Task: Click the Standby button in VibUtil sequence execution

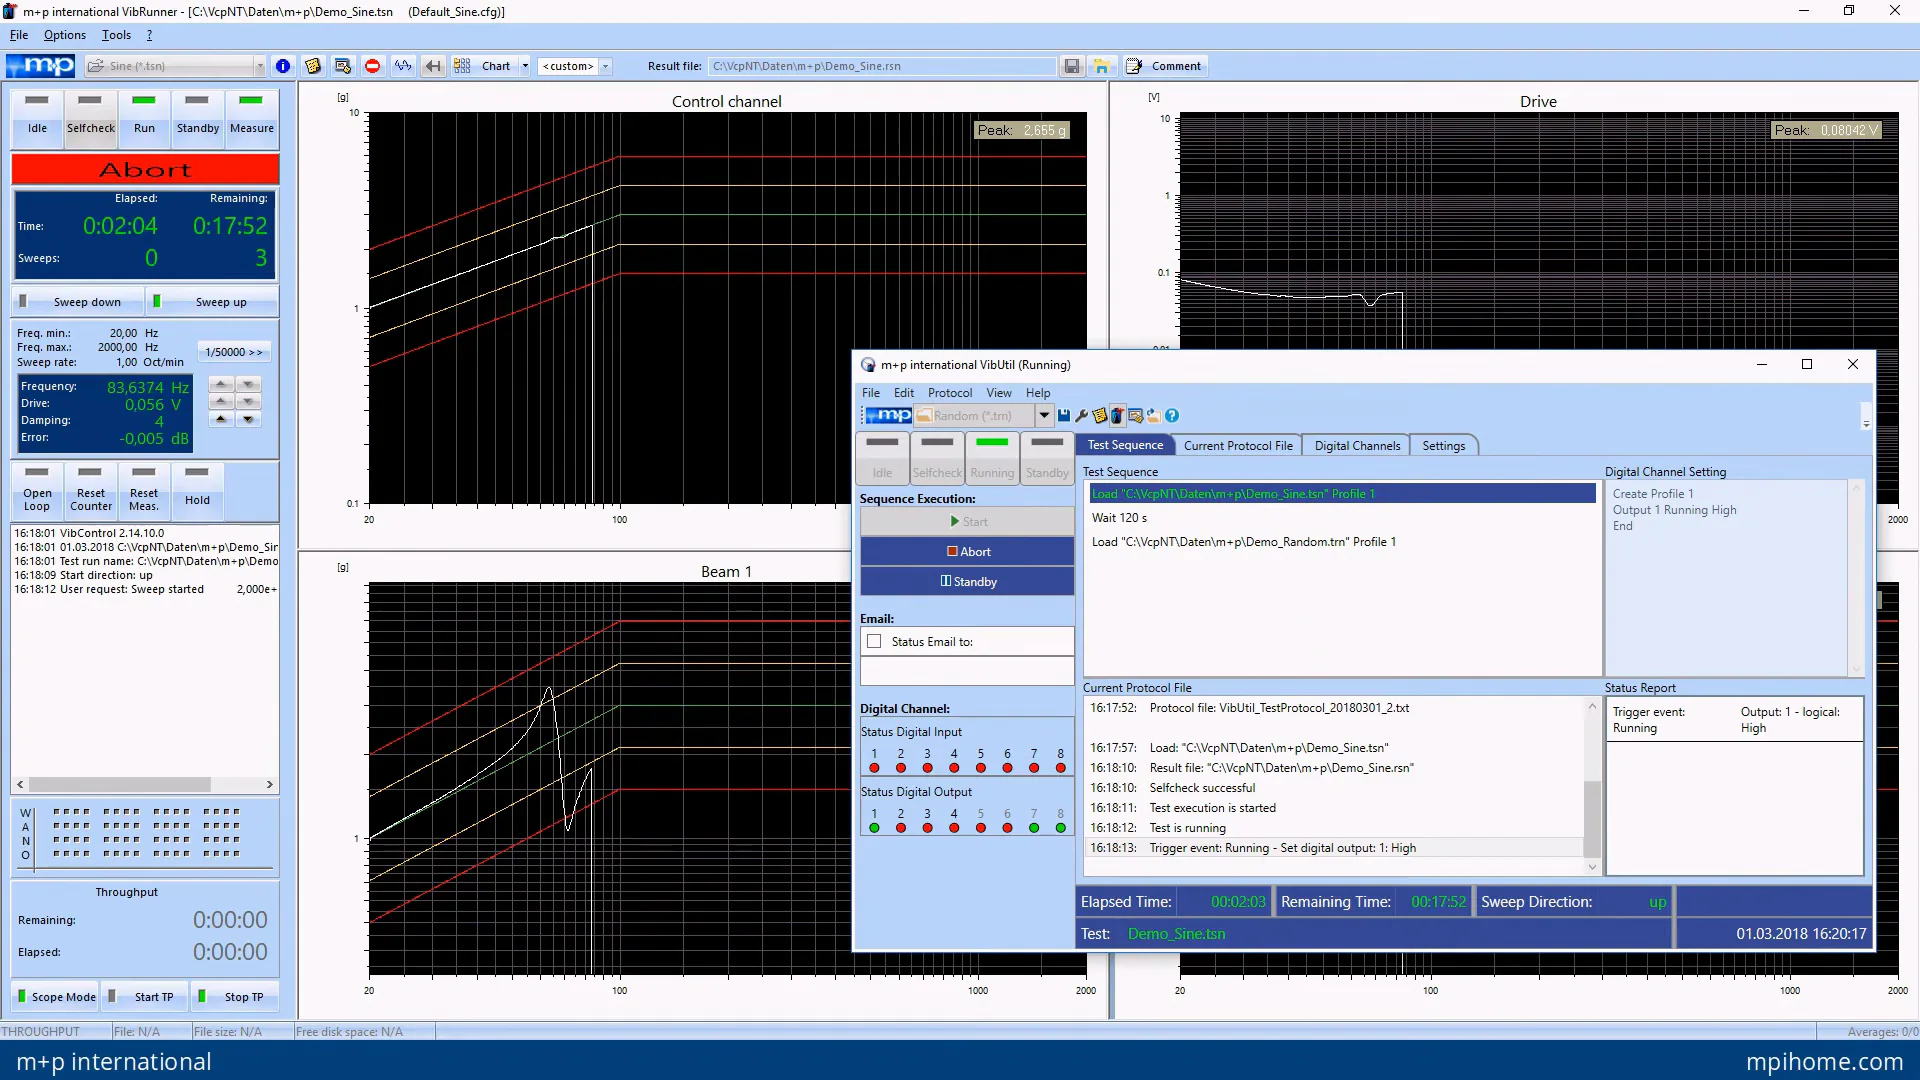Action: click(967, 582)
